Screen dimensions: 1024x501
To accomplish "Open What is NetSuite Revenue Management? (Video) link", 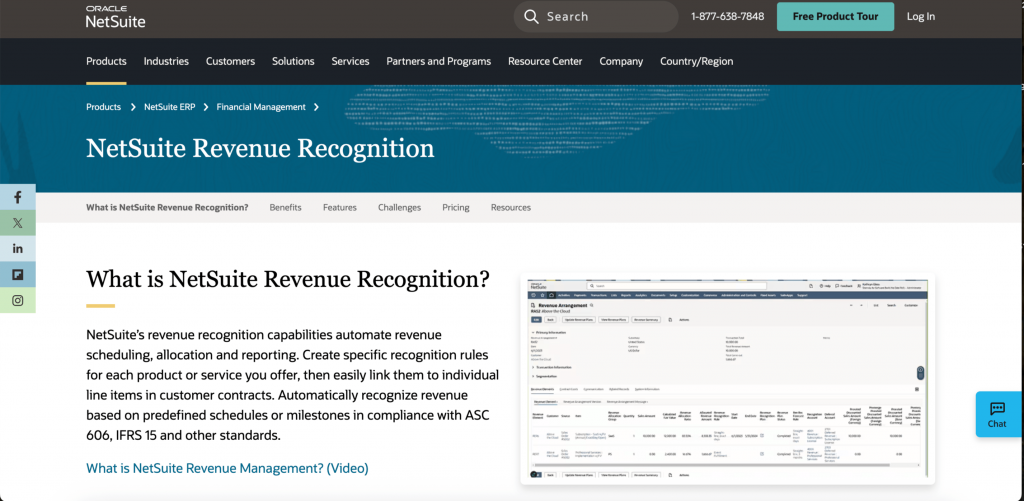I will click(x=227, y=468).
